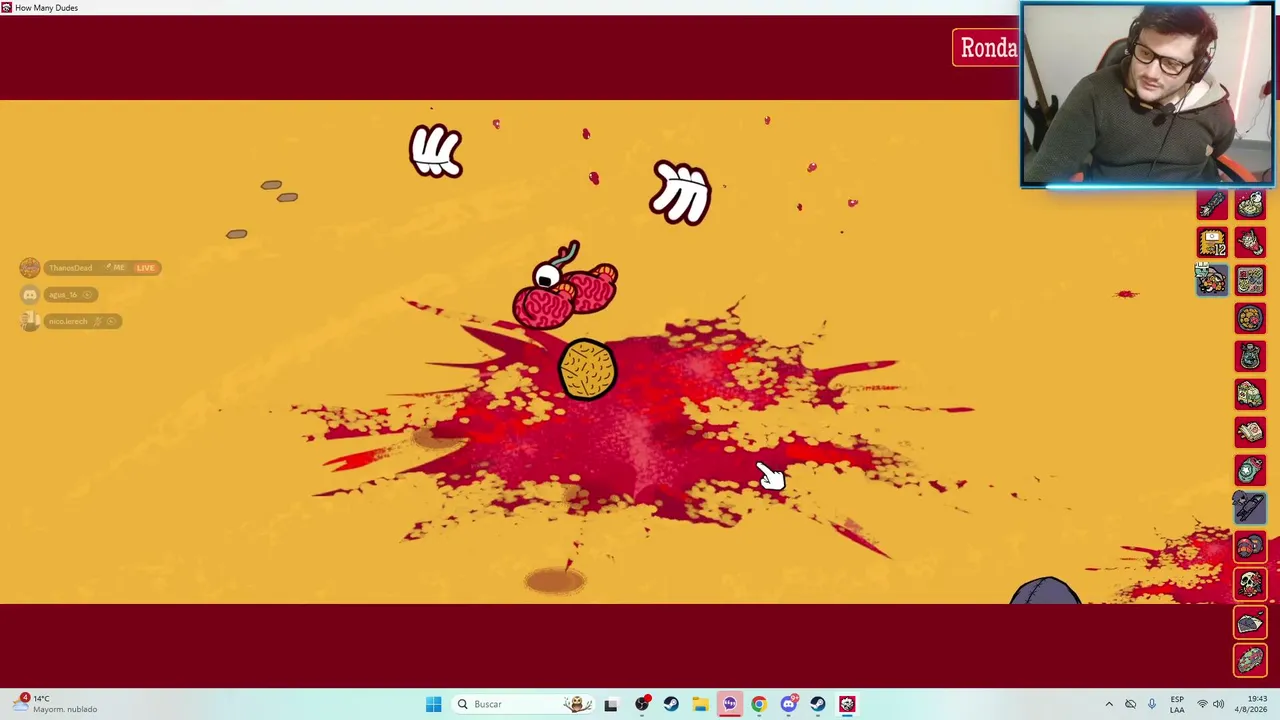Open the ESP LAA input language switcher
The width and height of the screenshot is (1280, 720).
tap(1177, 704)
